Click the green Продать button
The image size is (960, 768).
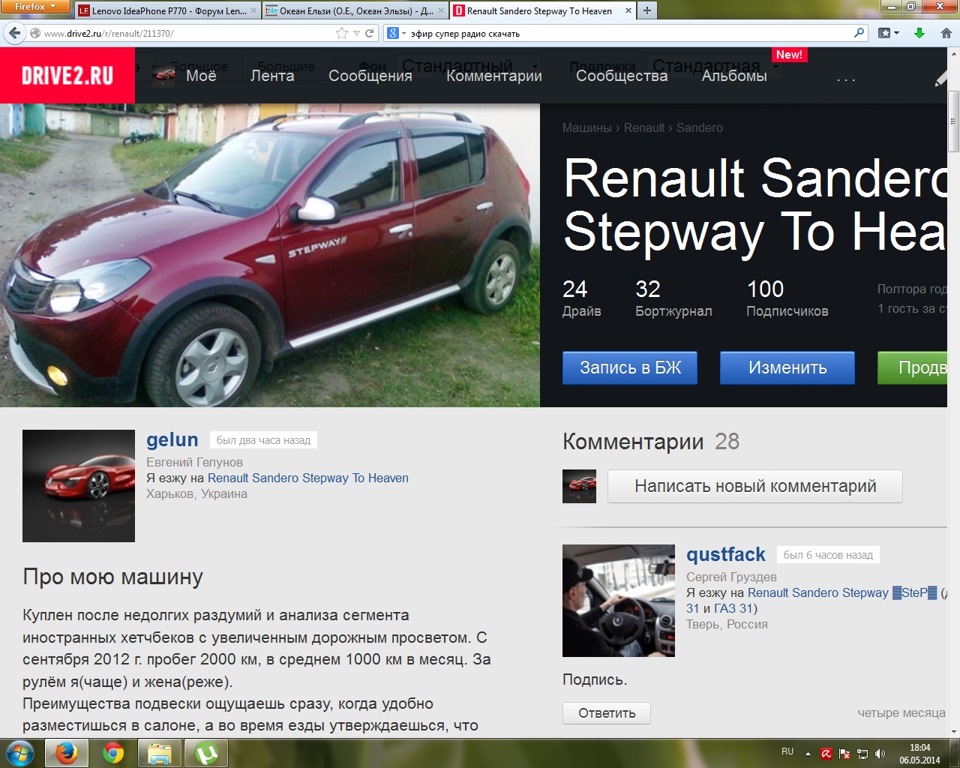912,367
